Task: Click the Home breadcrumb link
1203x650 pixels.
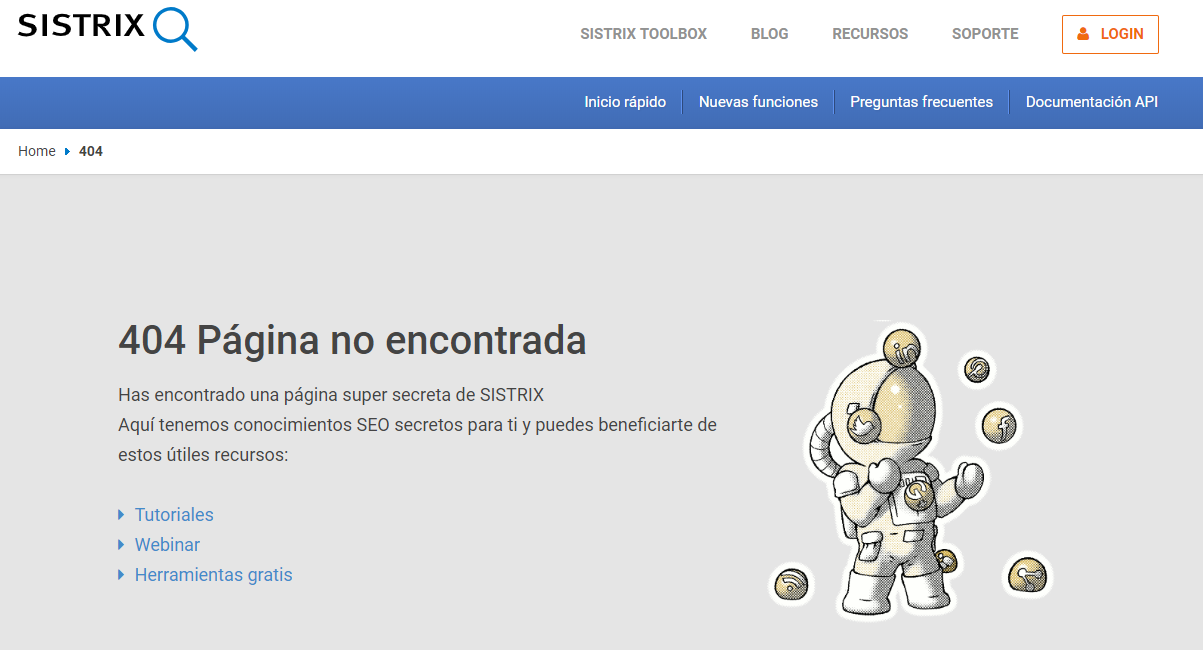Action: [x=37, y=151]
